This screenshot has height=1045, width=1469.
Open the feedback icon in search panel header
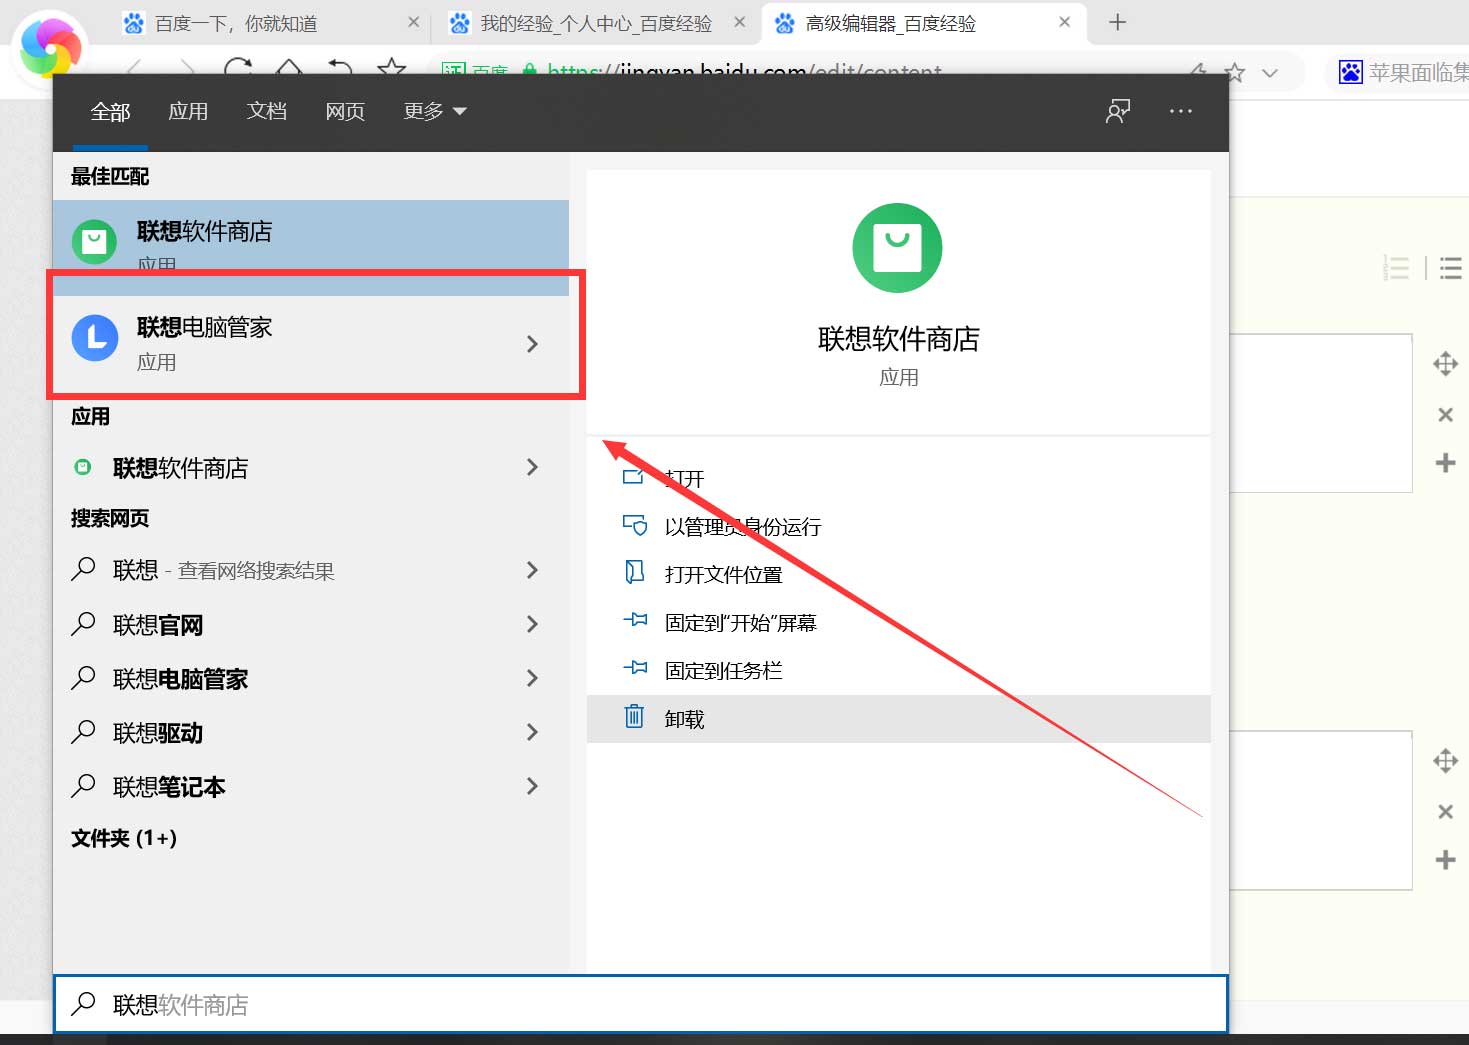click(x=1118, y=111)
